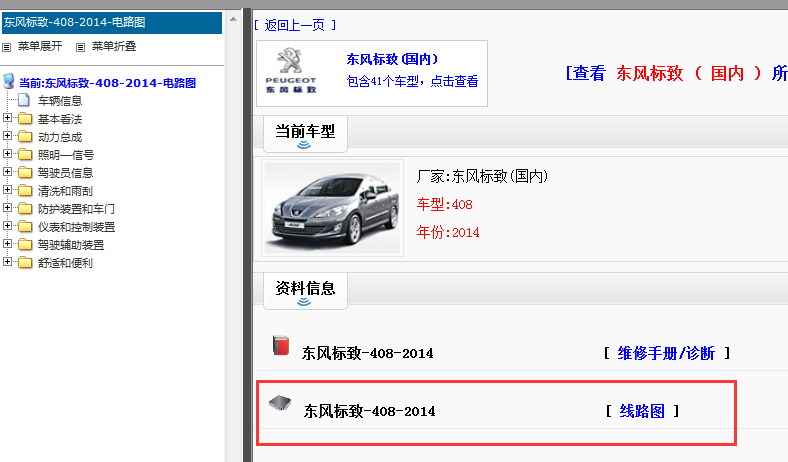This screenshot has height=462, width=788.
Task: Click the blue wave icon under 当前车型
Action: coord(304,145)
